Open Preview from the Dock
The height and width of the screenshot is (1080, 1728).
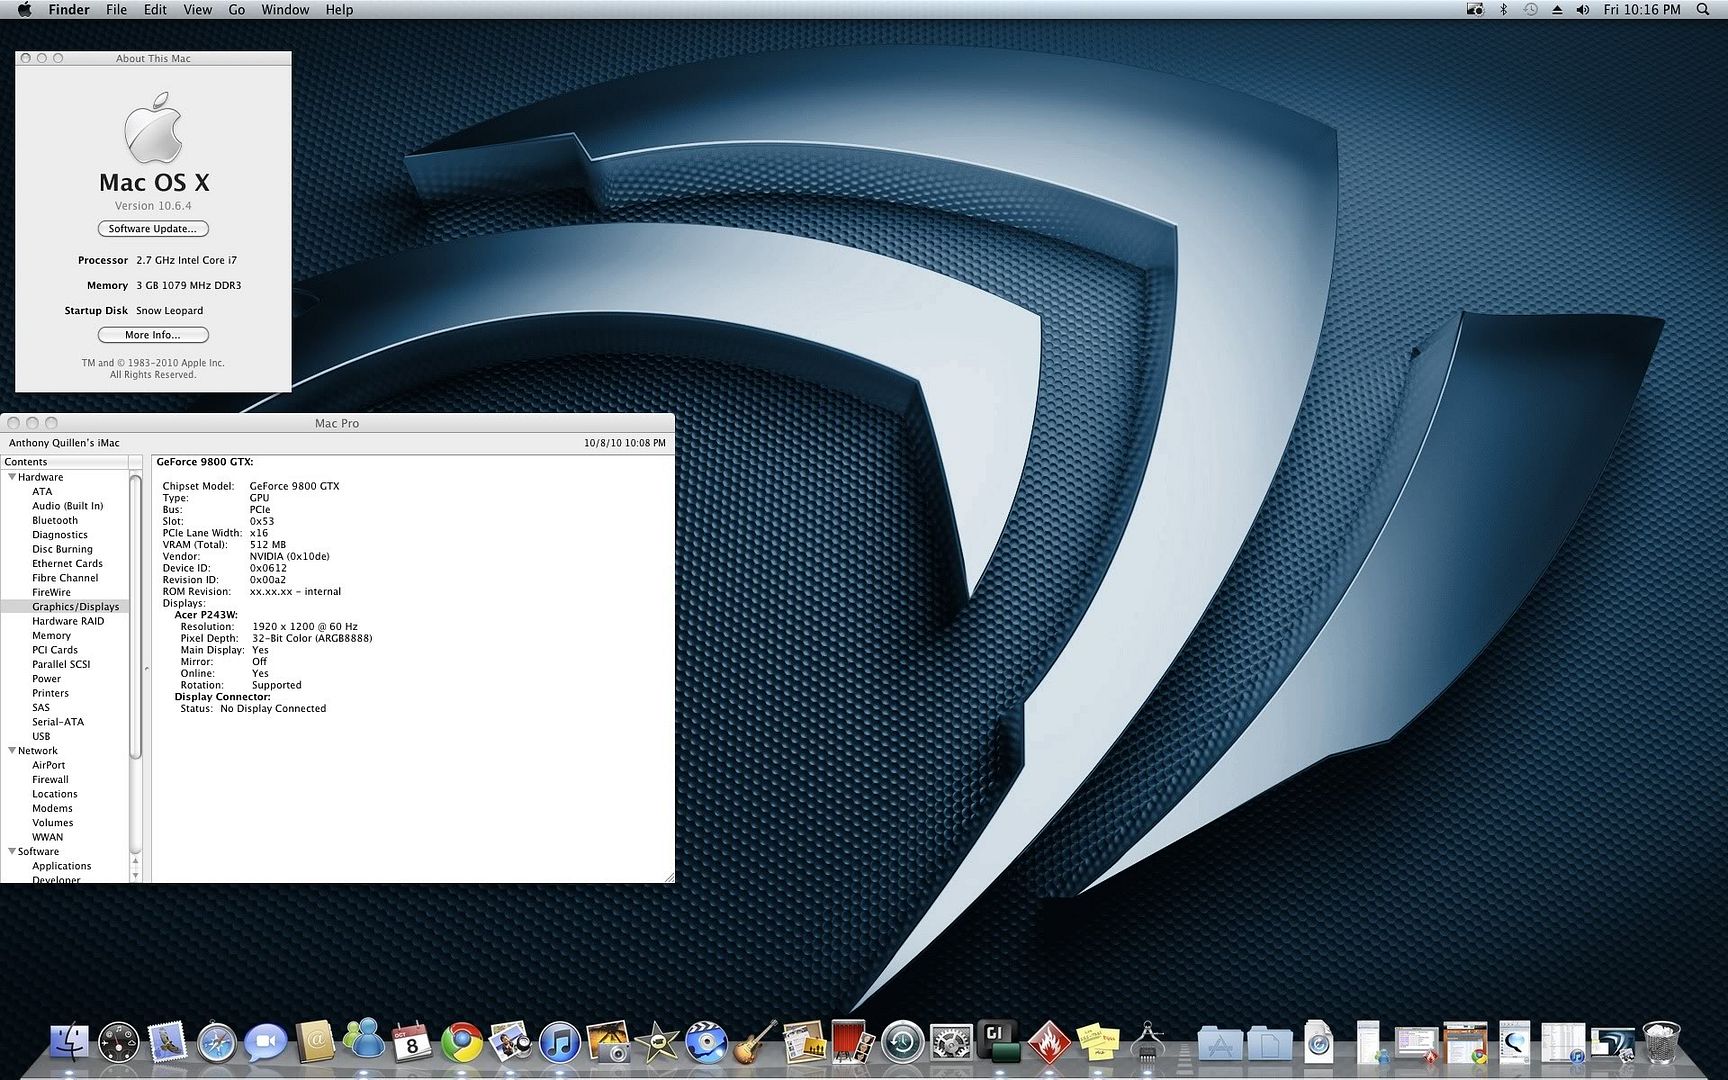[510, 1043]
